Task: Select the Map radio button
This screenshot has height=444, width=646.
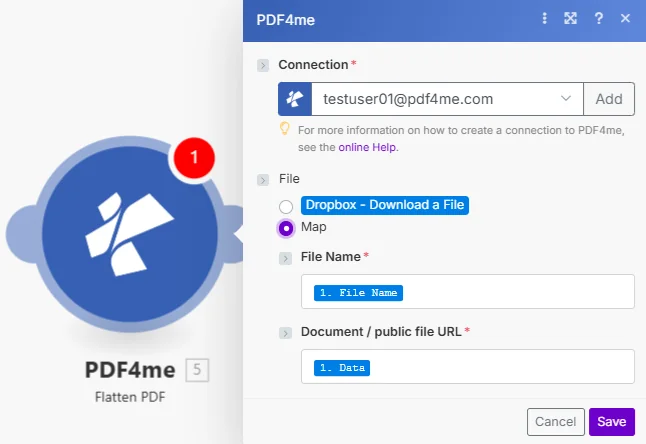Action: click(286, 228)
